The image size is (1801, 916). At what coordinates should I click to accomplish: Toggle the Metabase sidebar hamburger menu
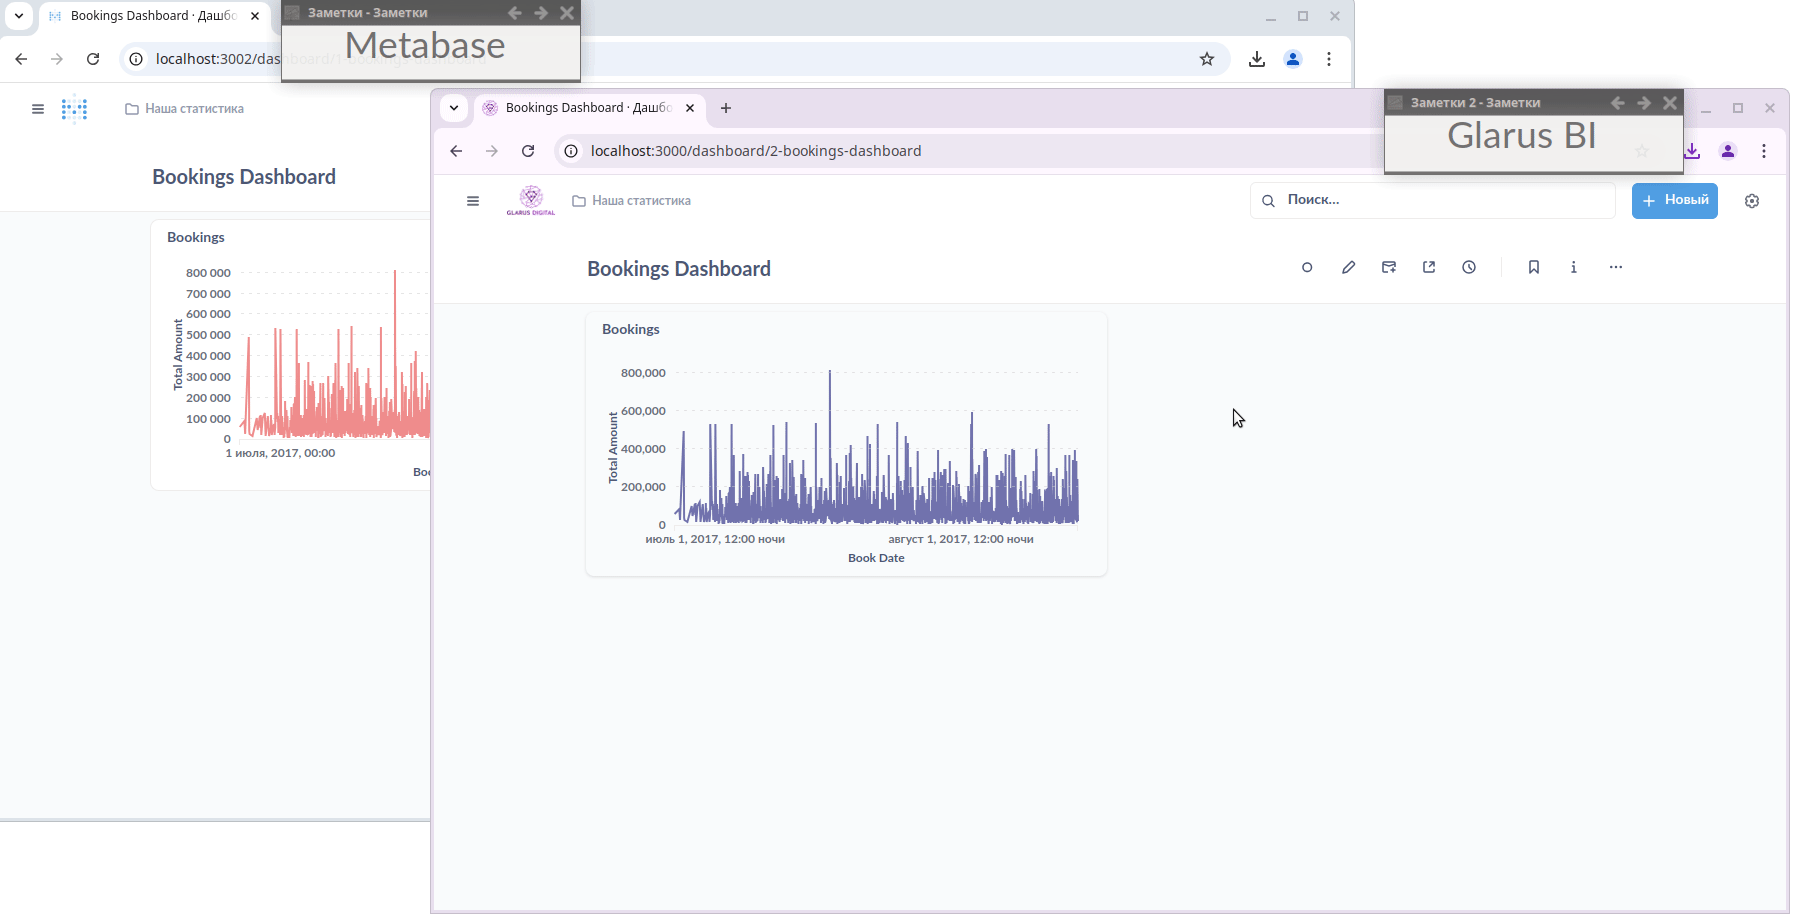[x=38, y=109]
